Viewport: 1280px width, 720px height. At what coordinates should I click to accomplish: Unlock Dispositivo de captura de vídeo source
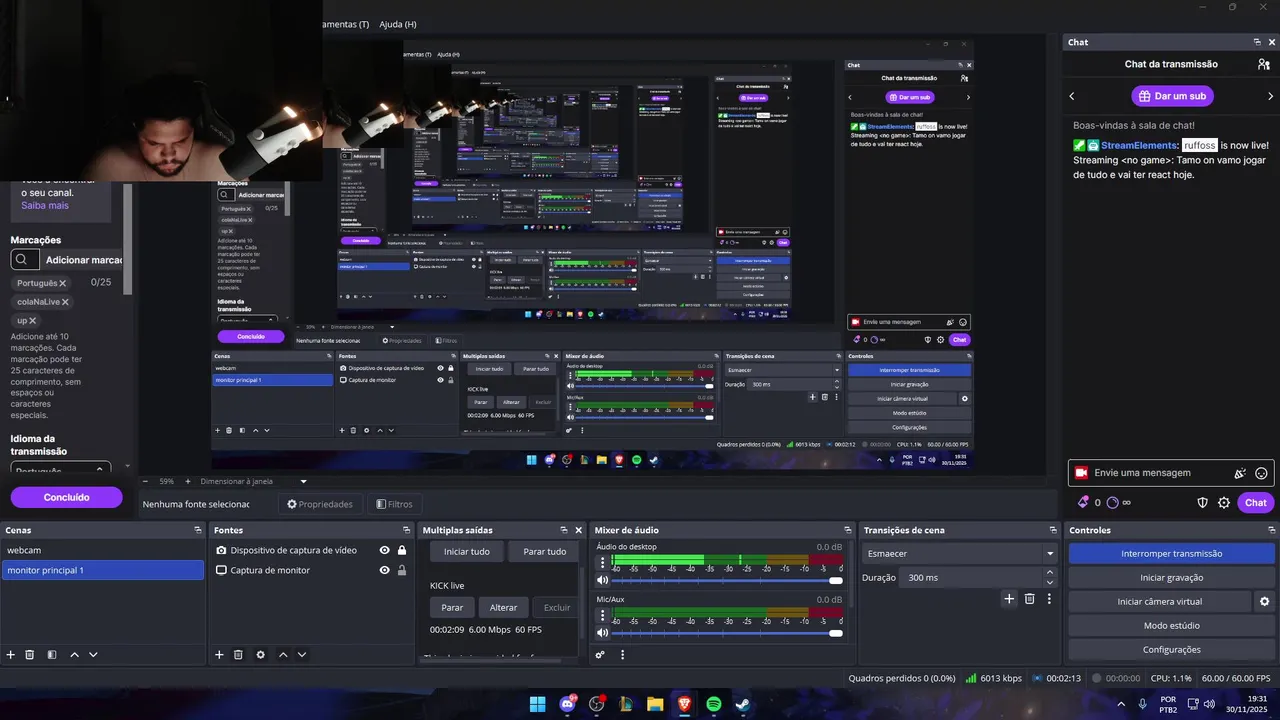[402, 550]
